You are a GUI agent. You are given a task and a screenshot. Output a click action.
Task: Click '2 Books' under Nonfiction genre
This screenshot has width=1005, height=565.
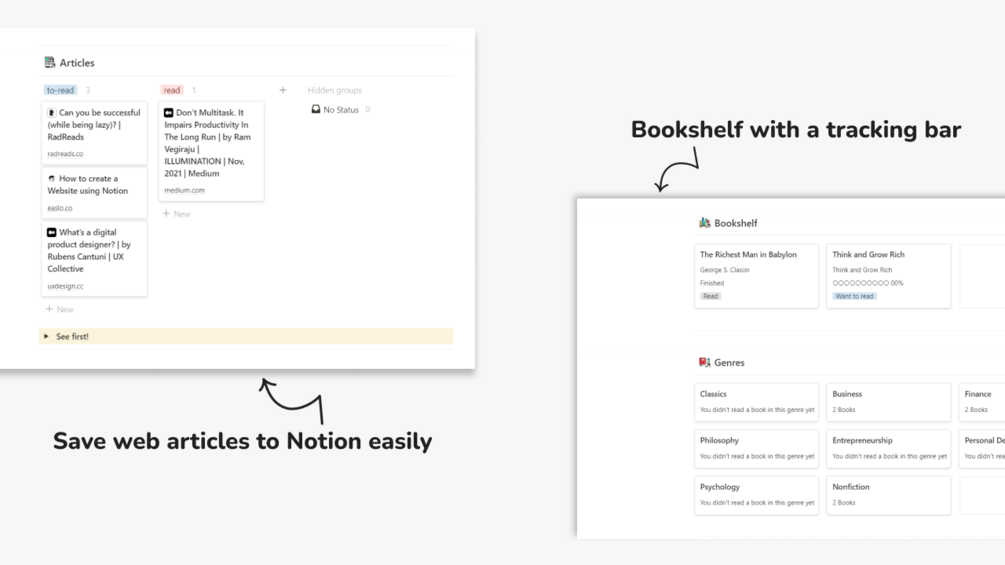[x=843, y=502]
